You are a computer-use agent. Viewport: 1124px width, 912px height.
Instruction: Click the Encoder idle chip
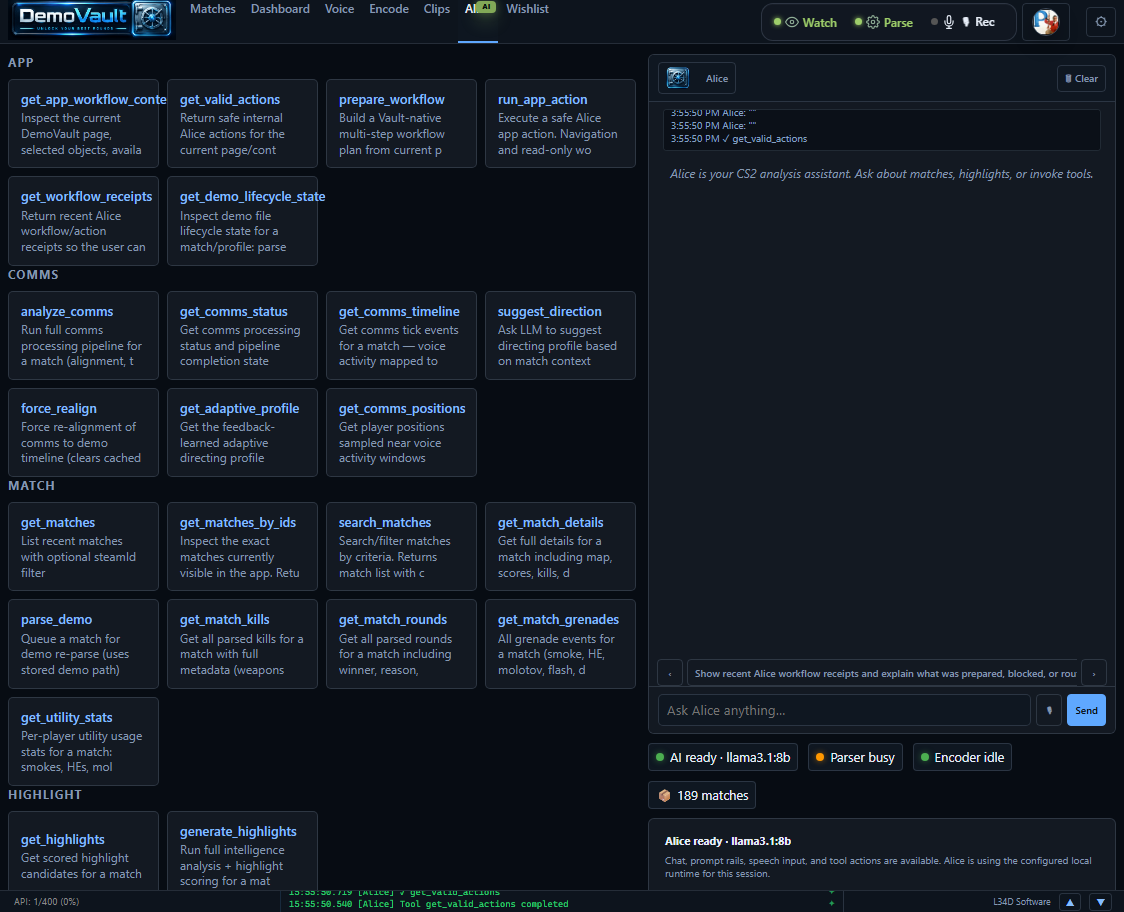pyautogui.click(x=962, y=757)
